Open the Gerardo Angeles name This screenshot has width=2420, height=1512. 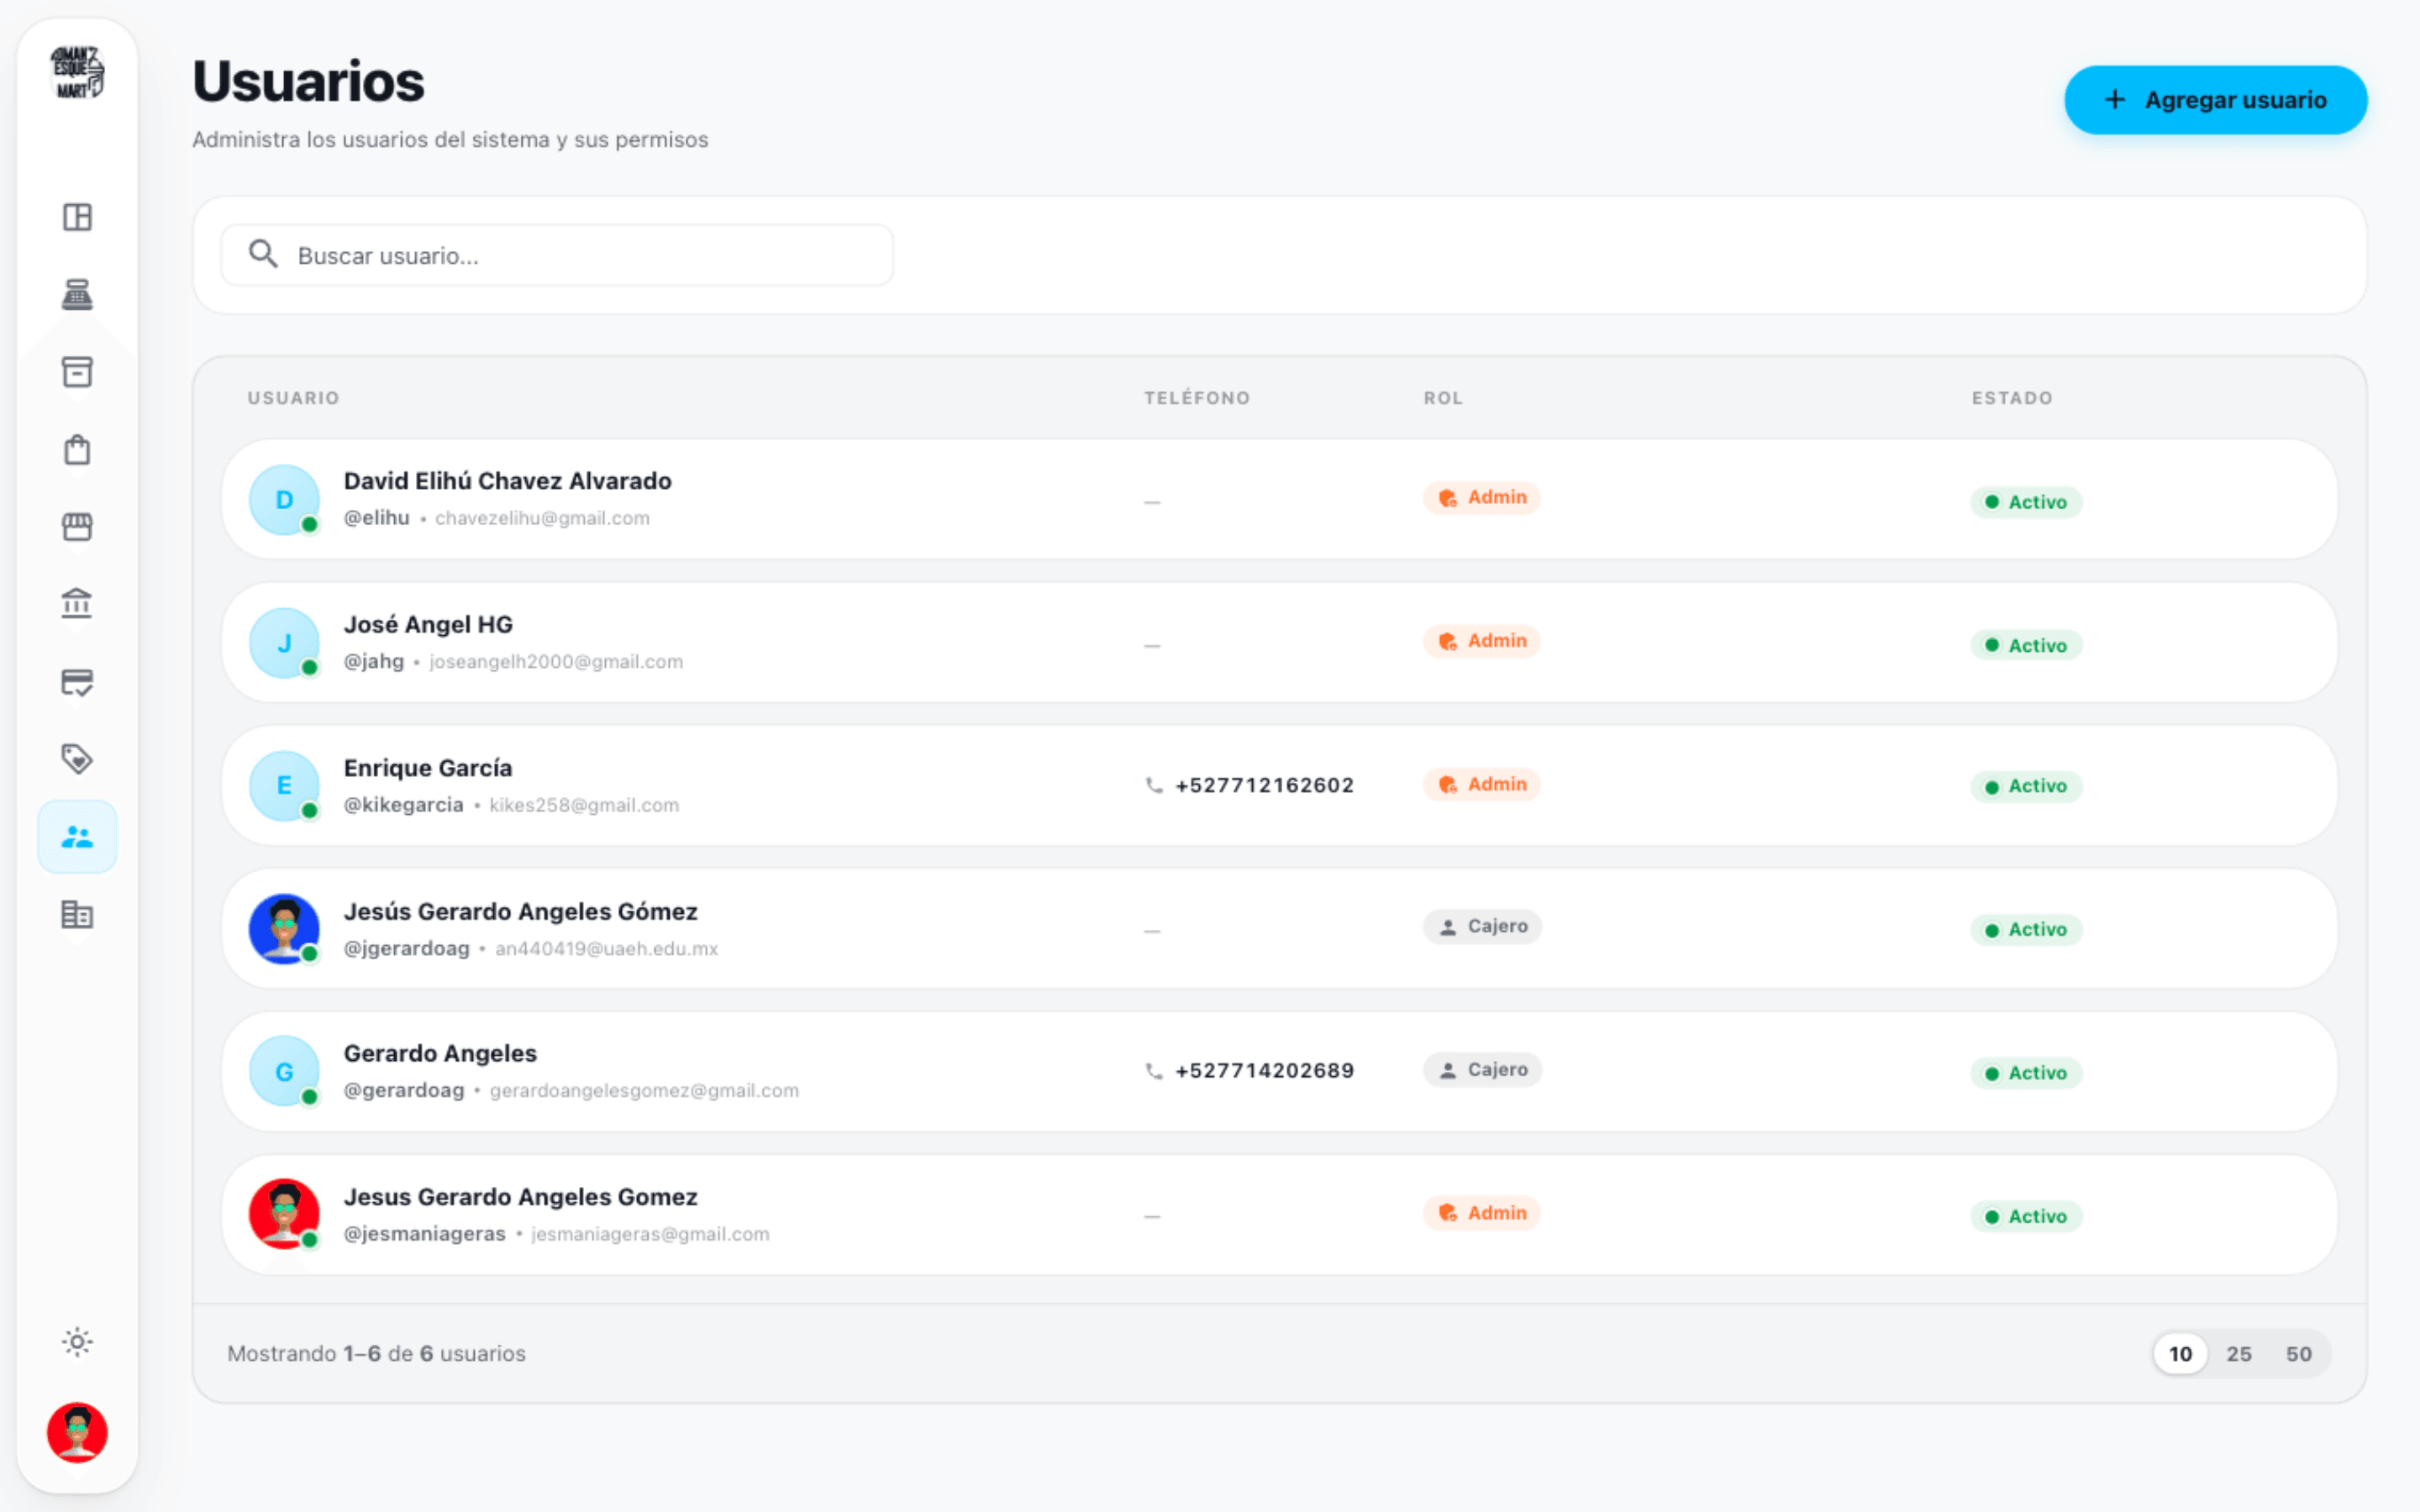[x=440, y=1053]
